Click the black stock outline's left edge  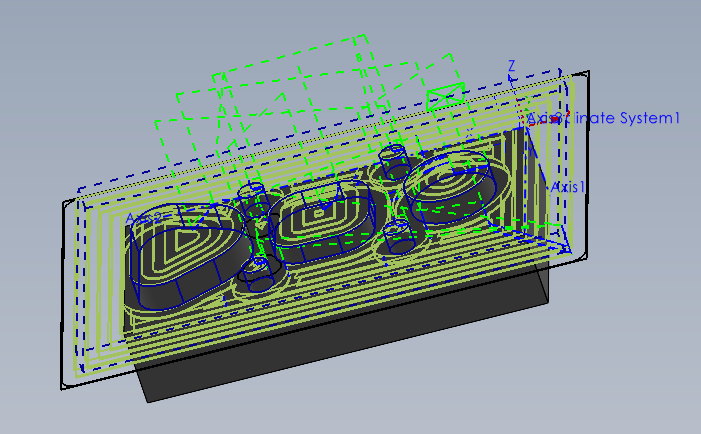coord(62,290)
